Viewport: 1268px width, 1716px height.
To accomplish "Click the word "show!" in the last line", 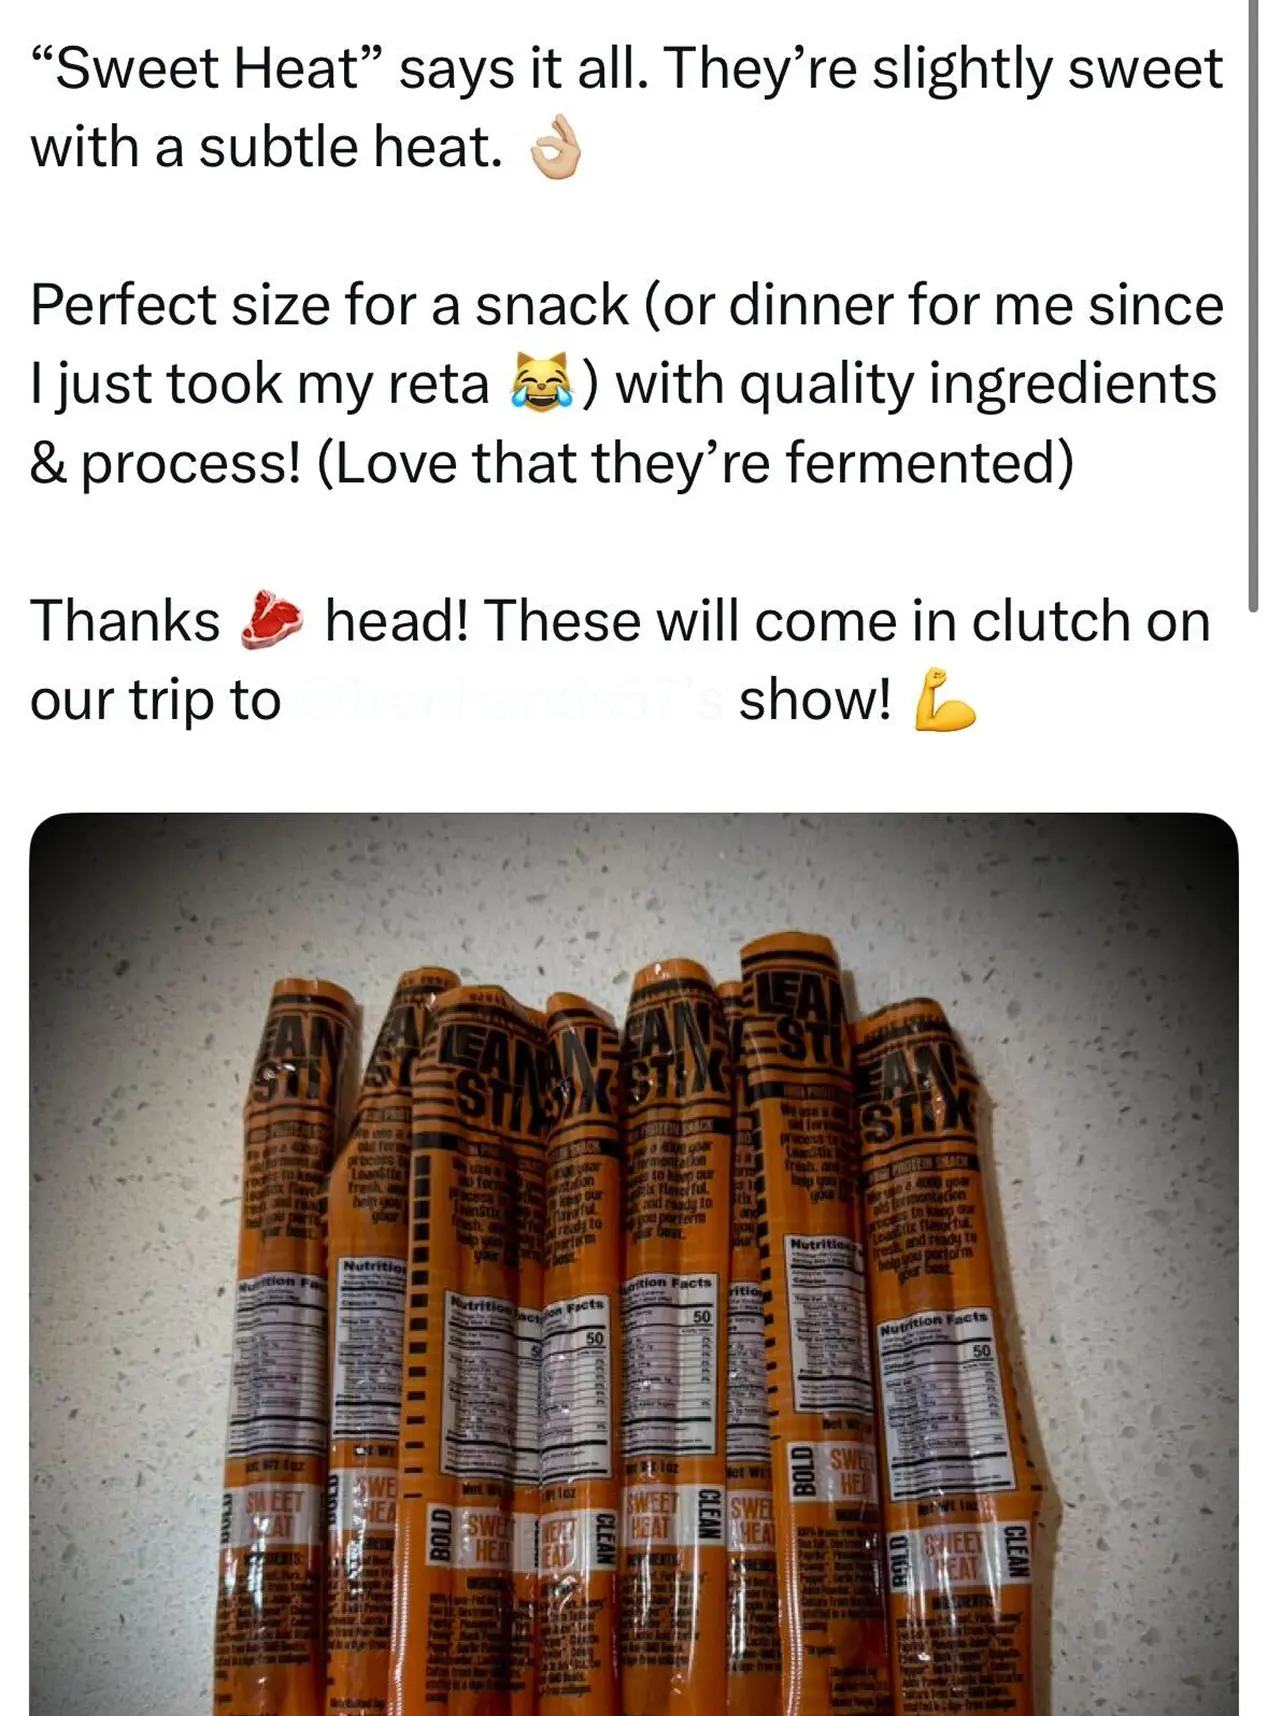I will click(x=814, y=700).
